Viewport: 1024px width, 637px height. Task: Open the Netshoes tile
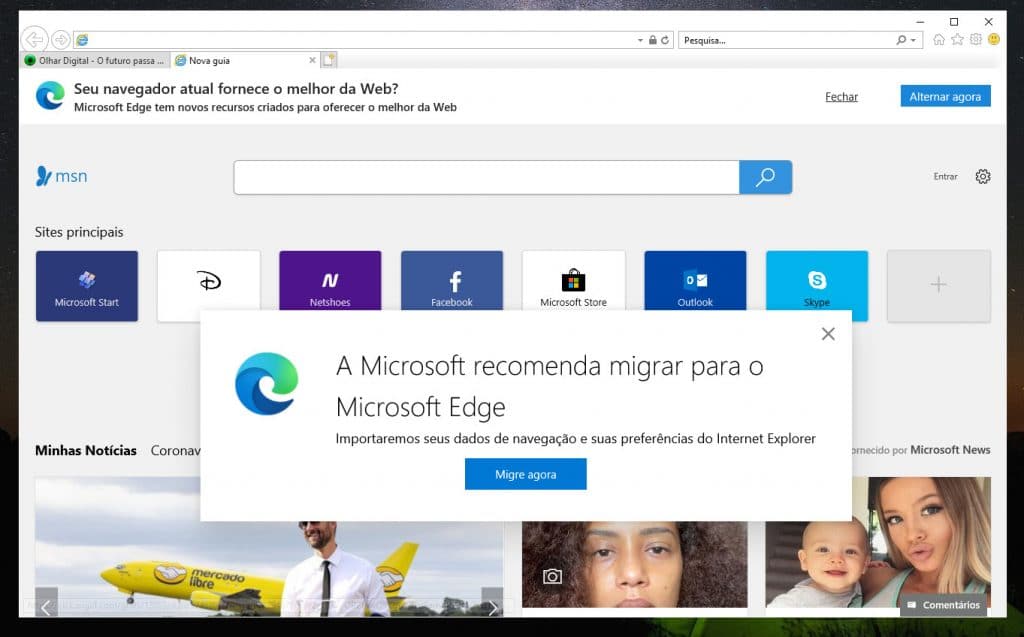tap(330, 281)
